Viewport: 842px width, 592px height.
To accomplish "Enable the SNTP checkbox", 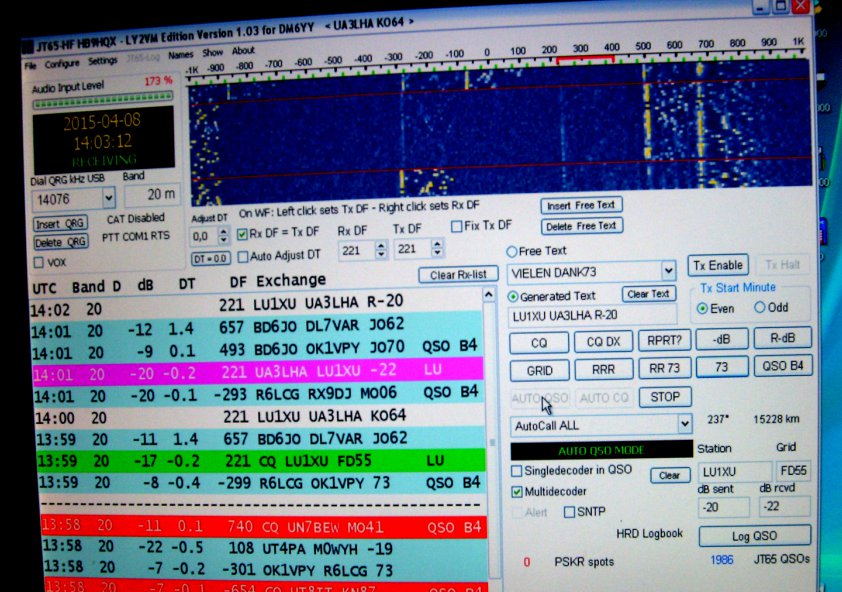I will (569, 512).
